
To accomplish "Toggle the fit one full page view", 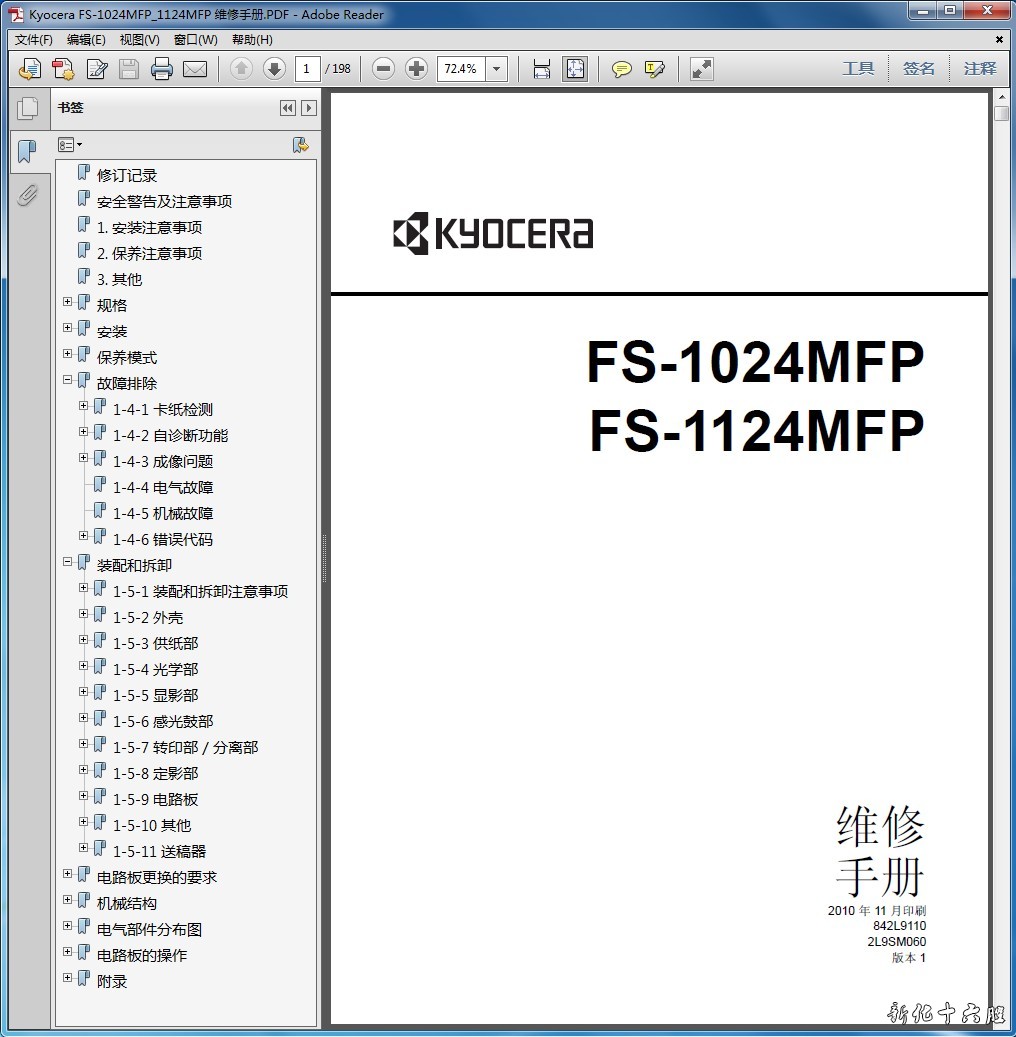I will 575,69.
